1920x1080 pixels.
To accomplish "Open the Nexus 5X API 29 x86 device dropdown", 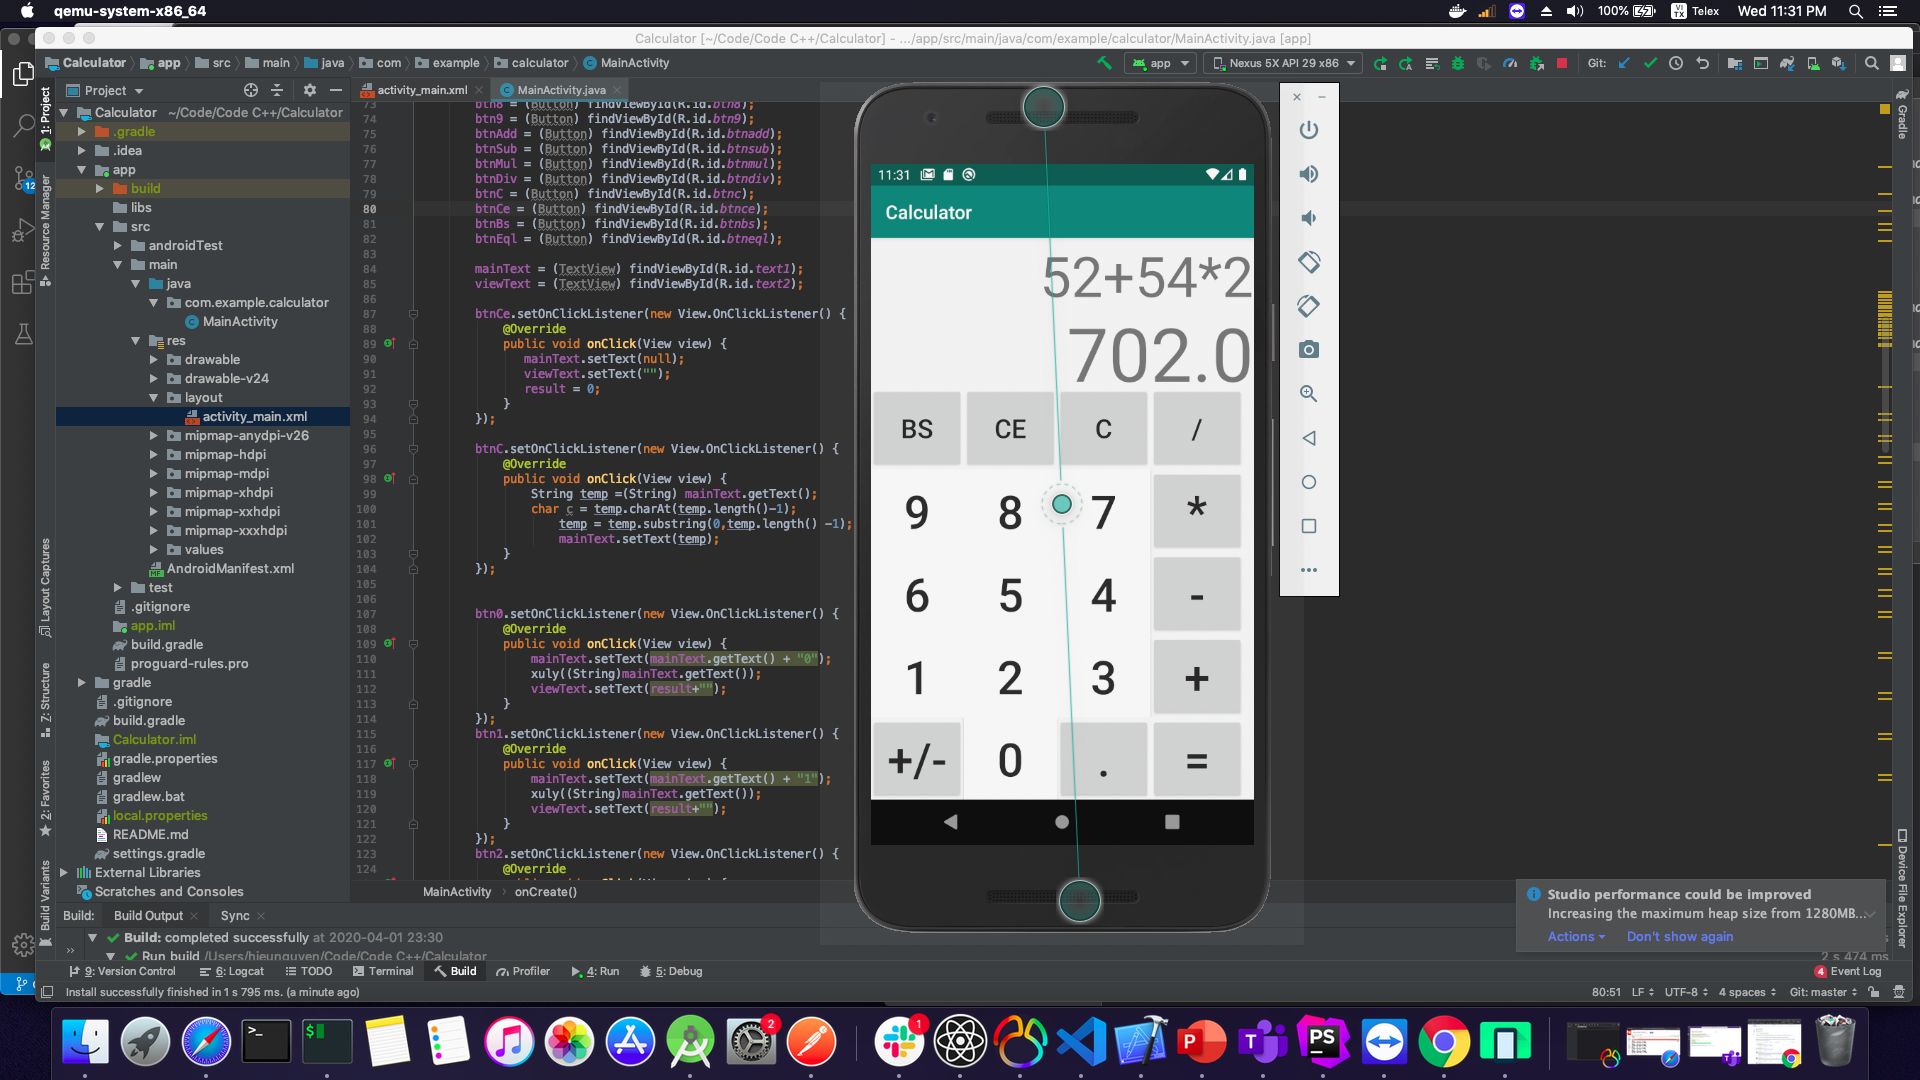I will pyautogui.click(x=1284, y=63).
